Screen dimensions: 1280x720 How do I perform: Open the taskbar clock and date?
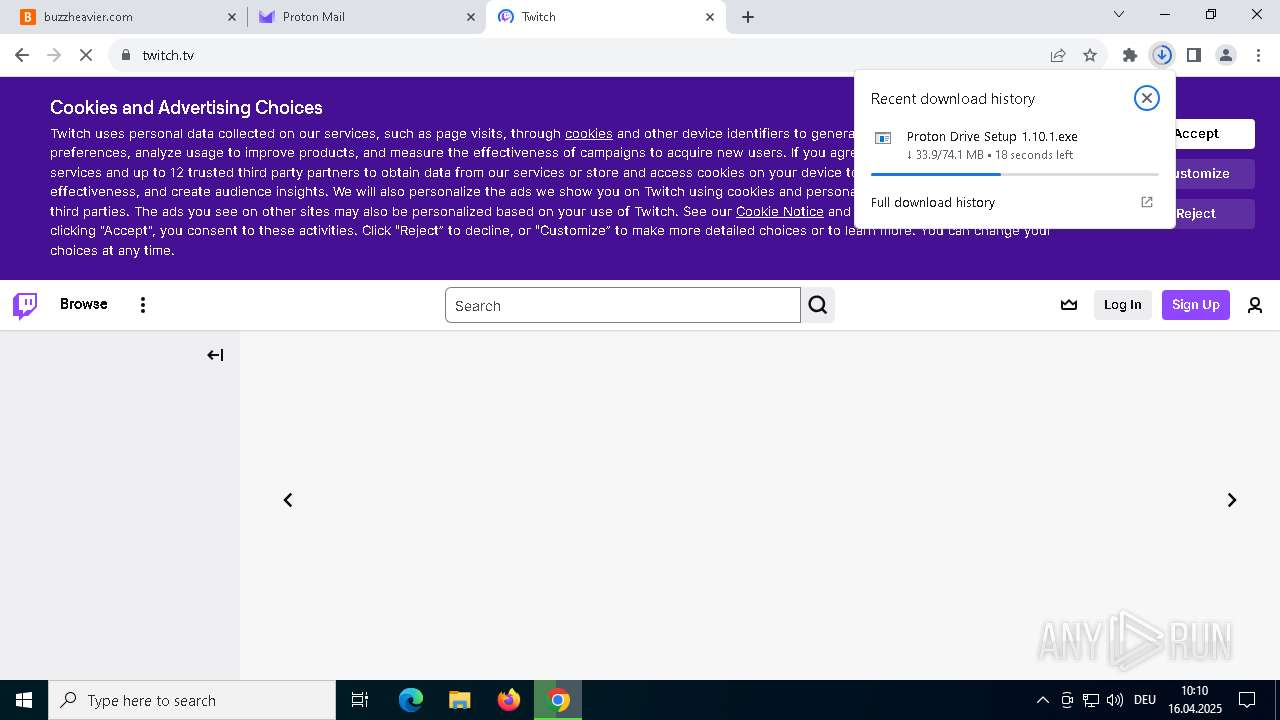click(1194, 700)
